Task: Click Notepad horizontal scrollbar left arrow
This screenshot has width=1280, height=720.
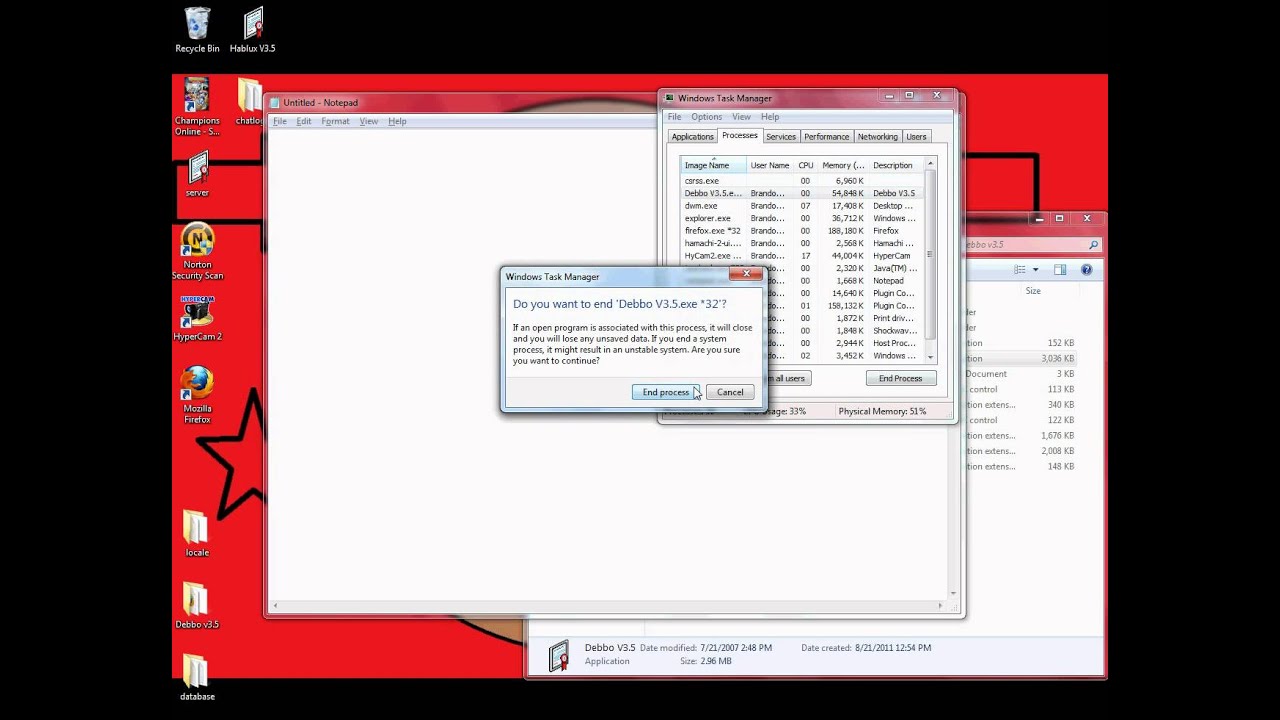Action: [276, 605]
